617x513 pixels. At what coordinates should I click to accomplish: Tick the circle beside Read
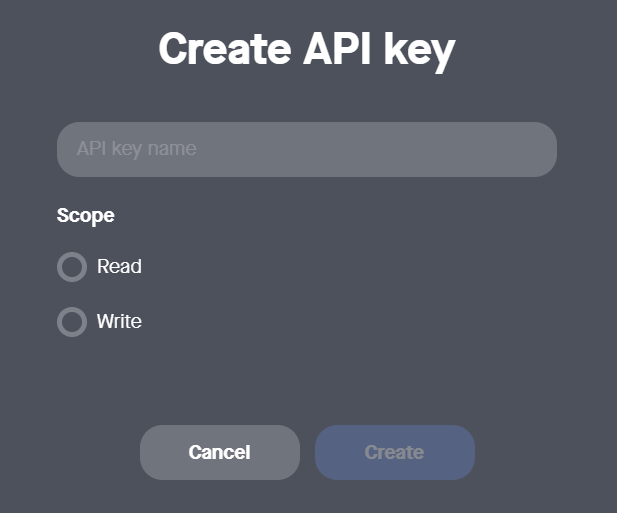click(x=72, y=267)
